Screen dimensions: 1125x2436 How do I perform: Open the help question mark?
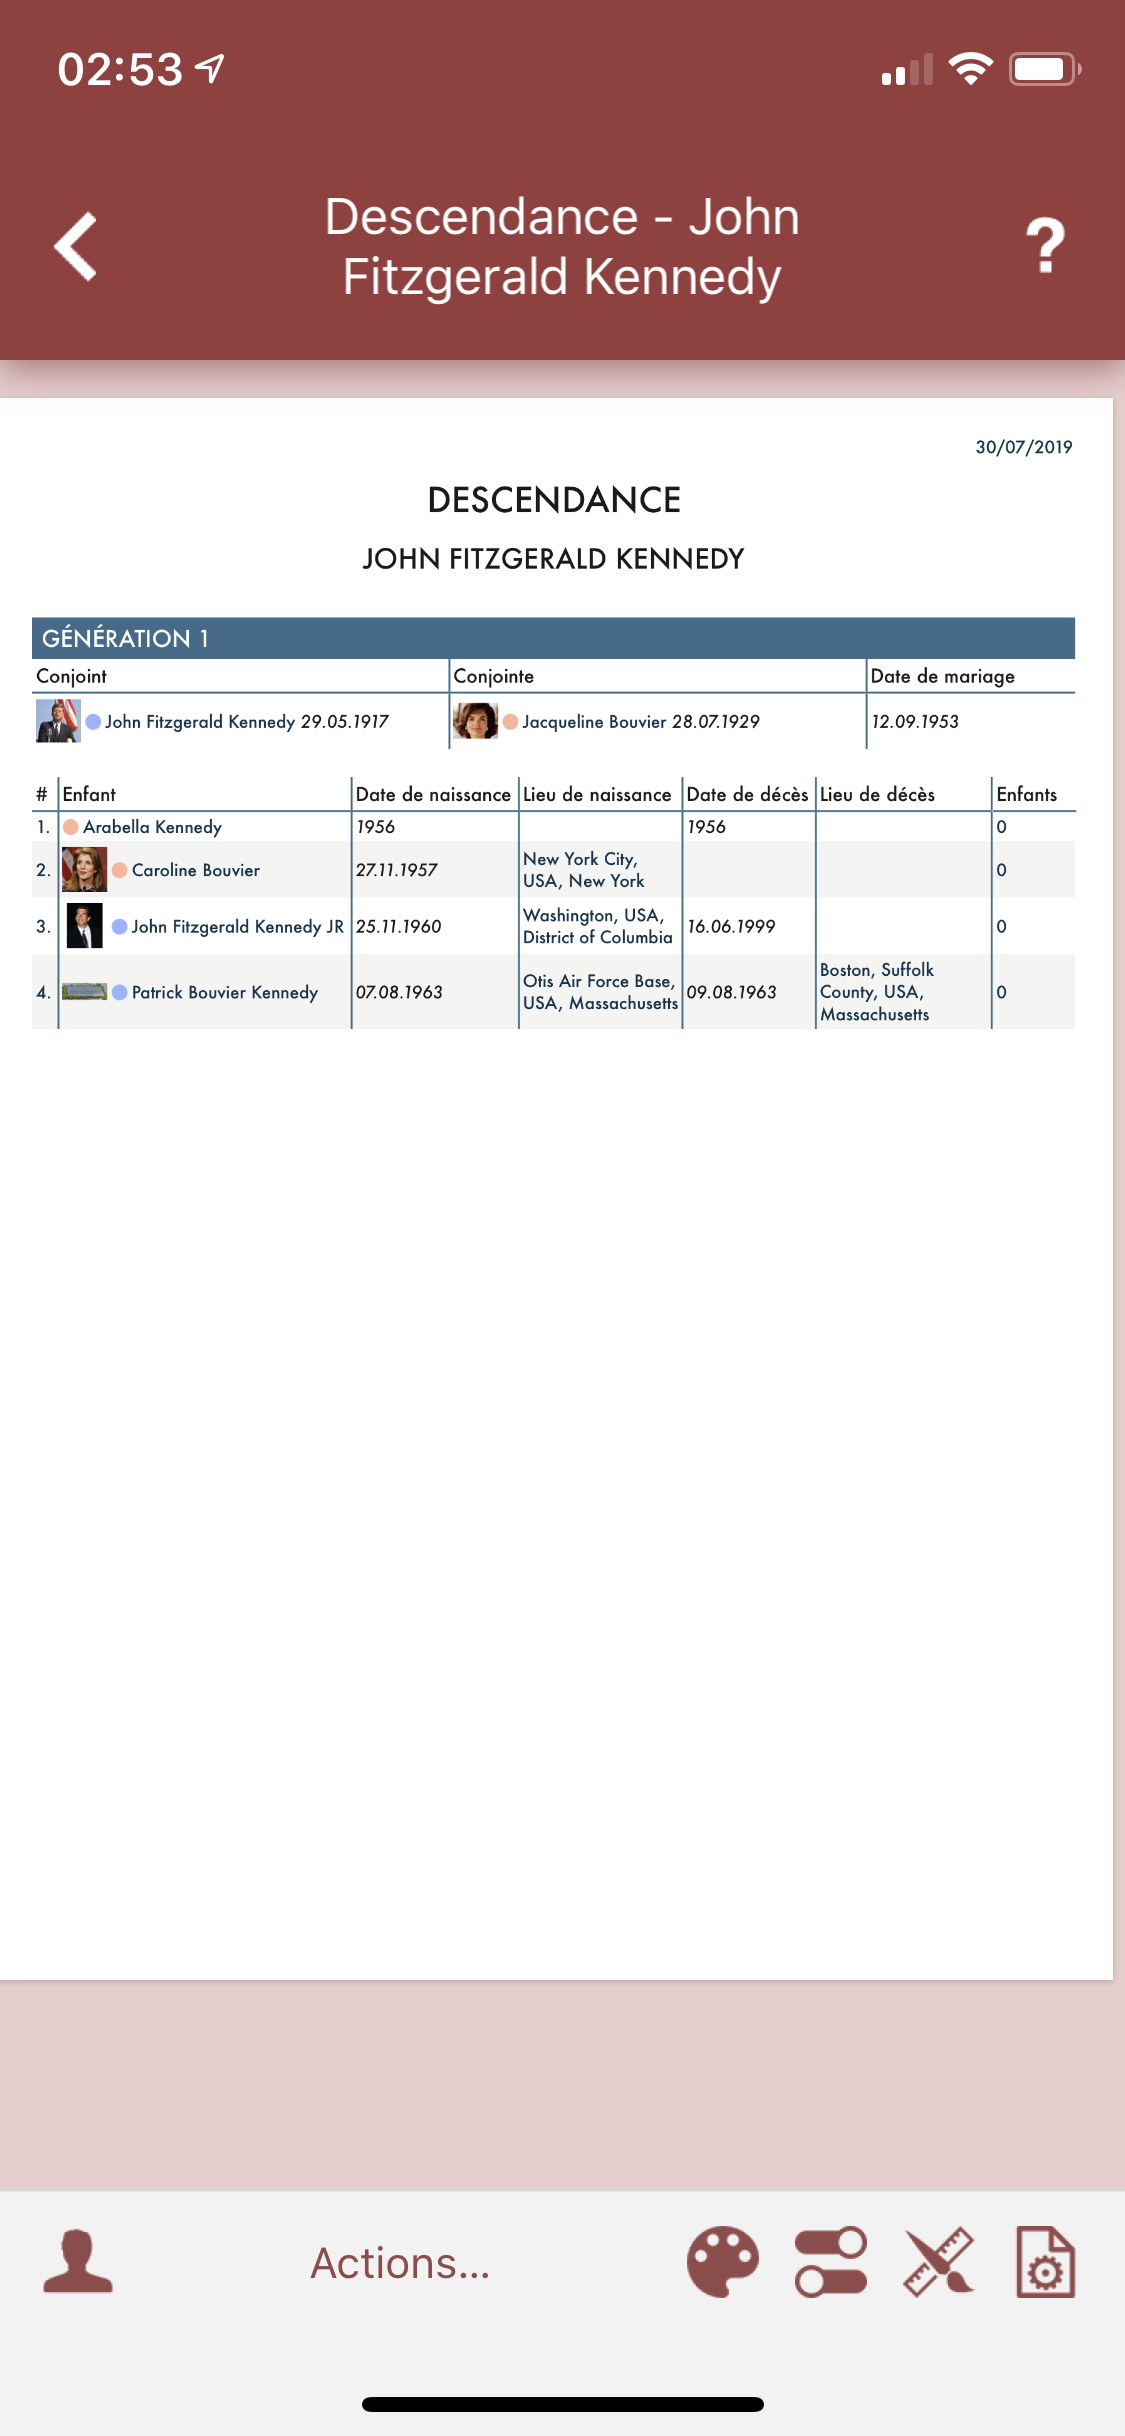pyautogui.click(x=1045, y=246)
